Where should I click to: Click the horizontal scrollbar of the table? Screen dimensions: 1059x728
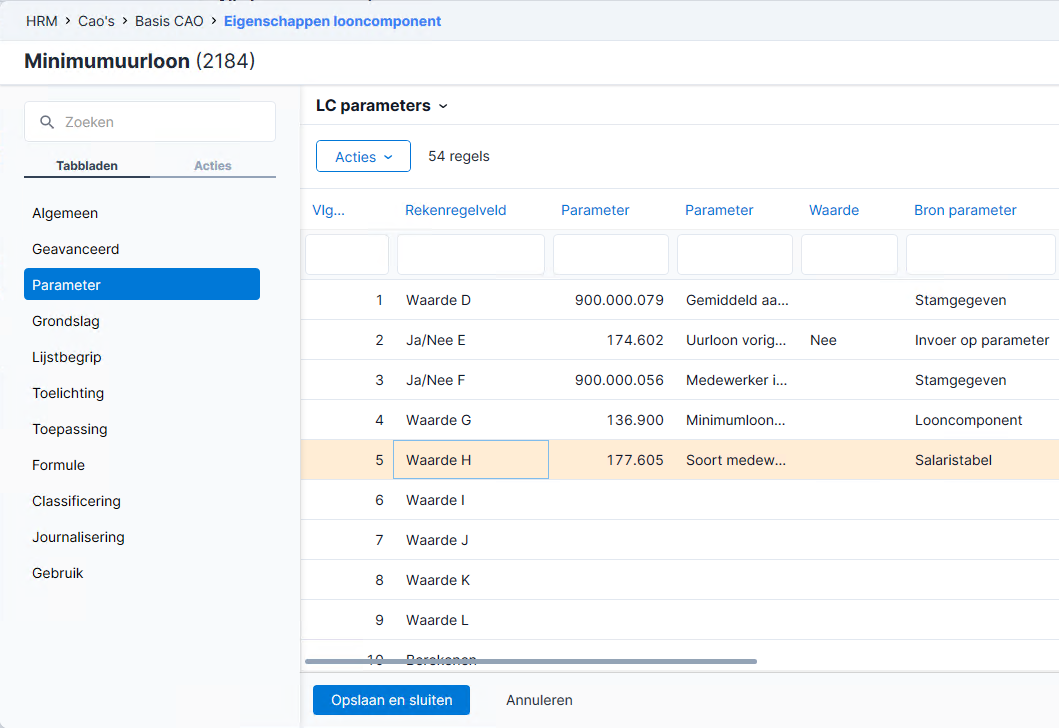pos(531,662)
